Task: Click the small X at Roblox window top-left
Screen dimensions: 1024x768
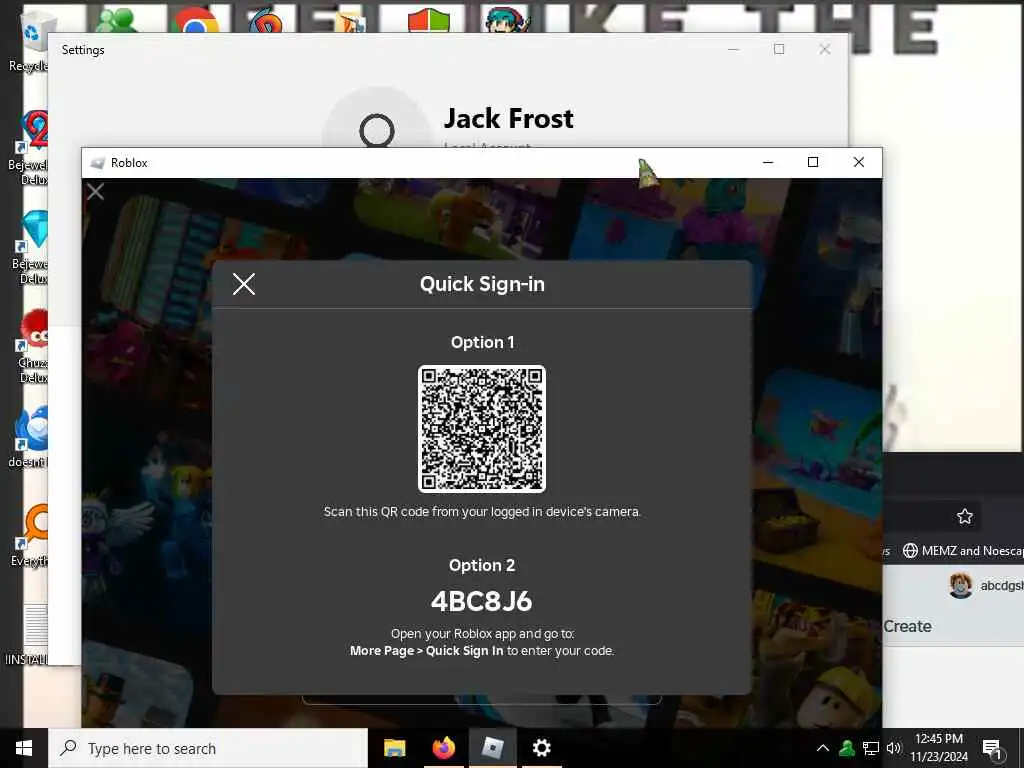Action: pyautogui.click(x=95, y=191)
